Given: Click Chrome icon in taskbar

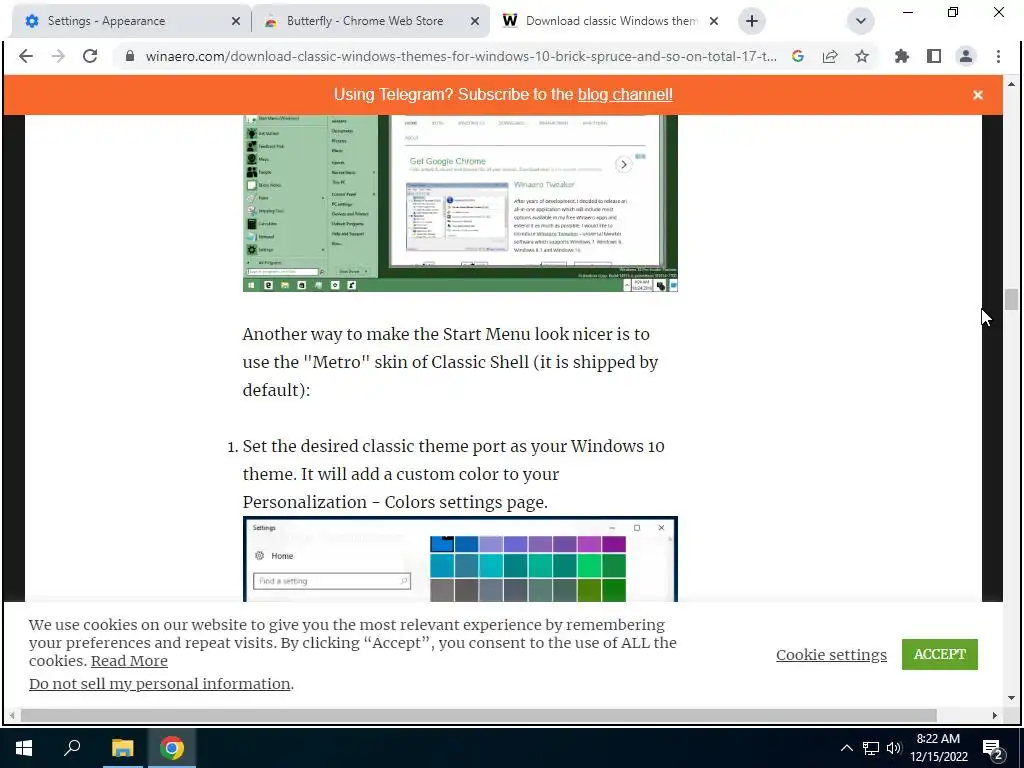Looking at the screenshot, I should pyautogui.click(x=172, y=748).
